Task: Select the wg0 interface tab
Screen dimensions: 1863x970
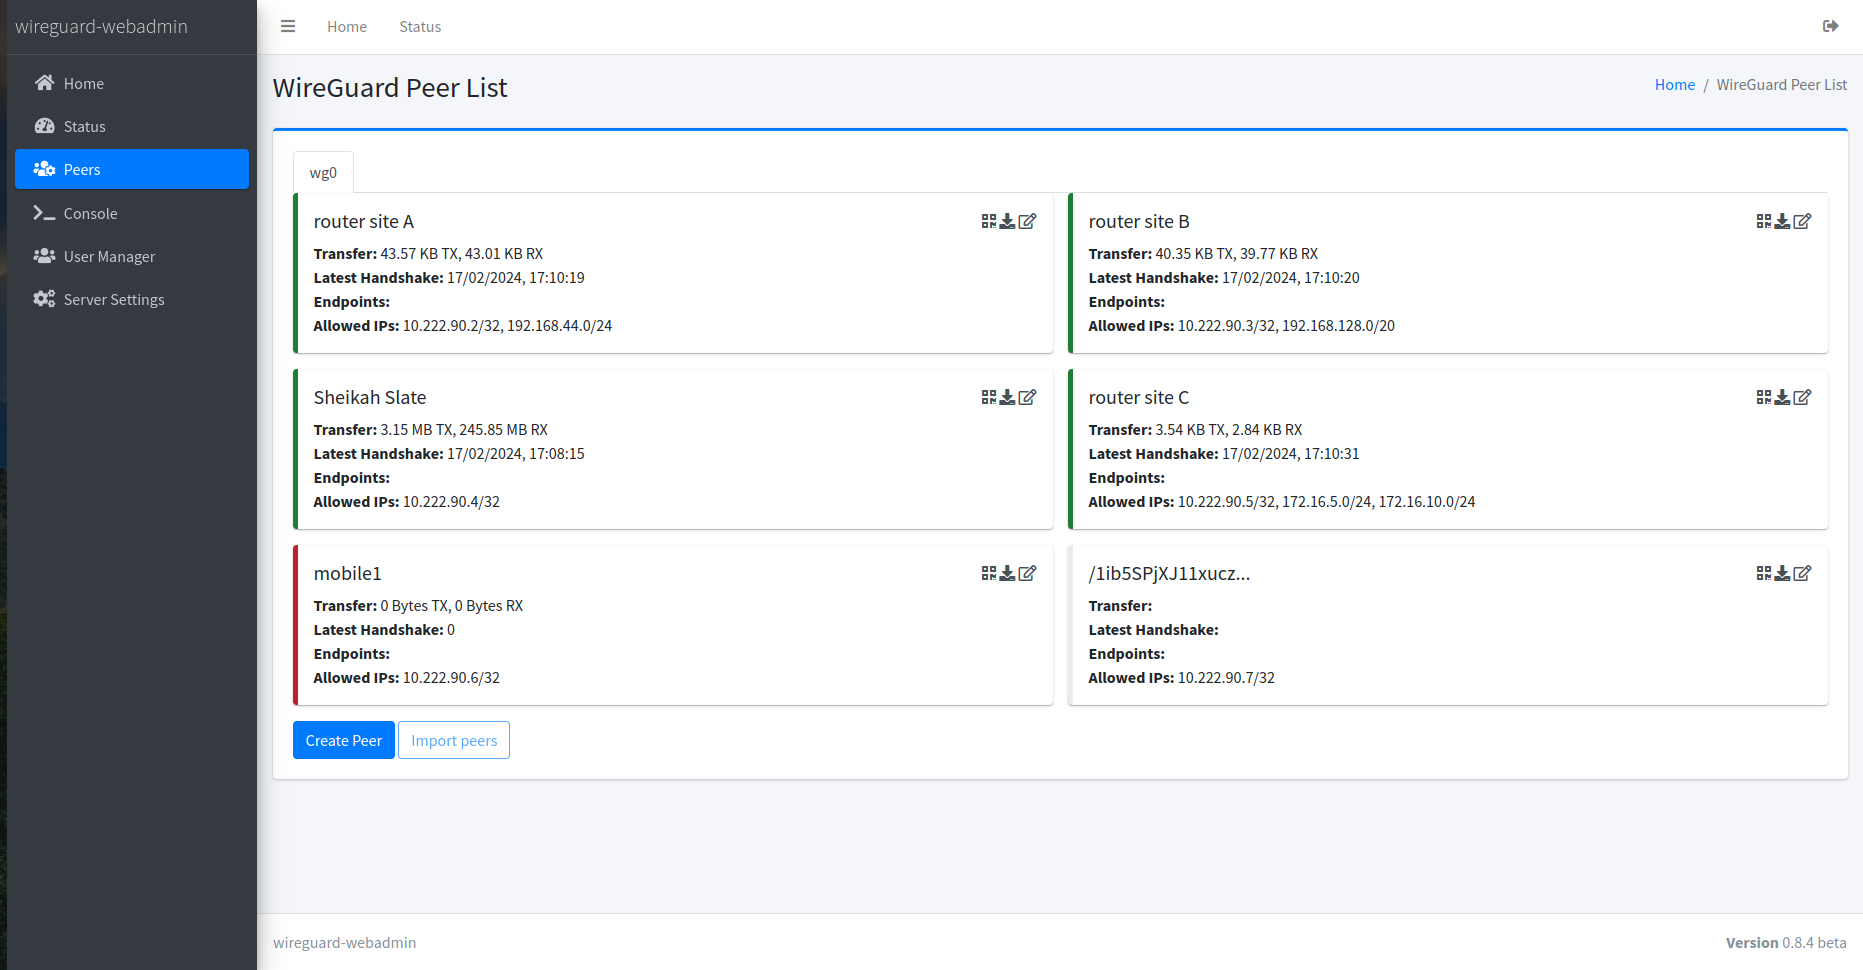Action: [x=323, y=172]
